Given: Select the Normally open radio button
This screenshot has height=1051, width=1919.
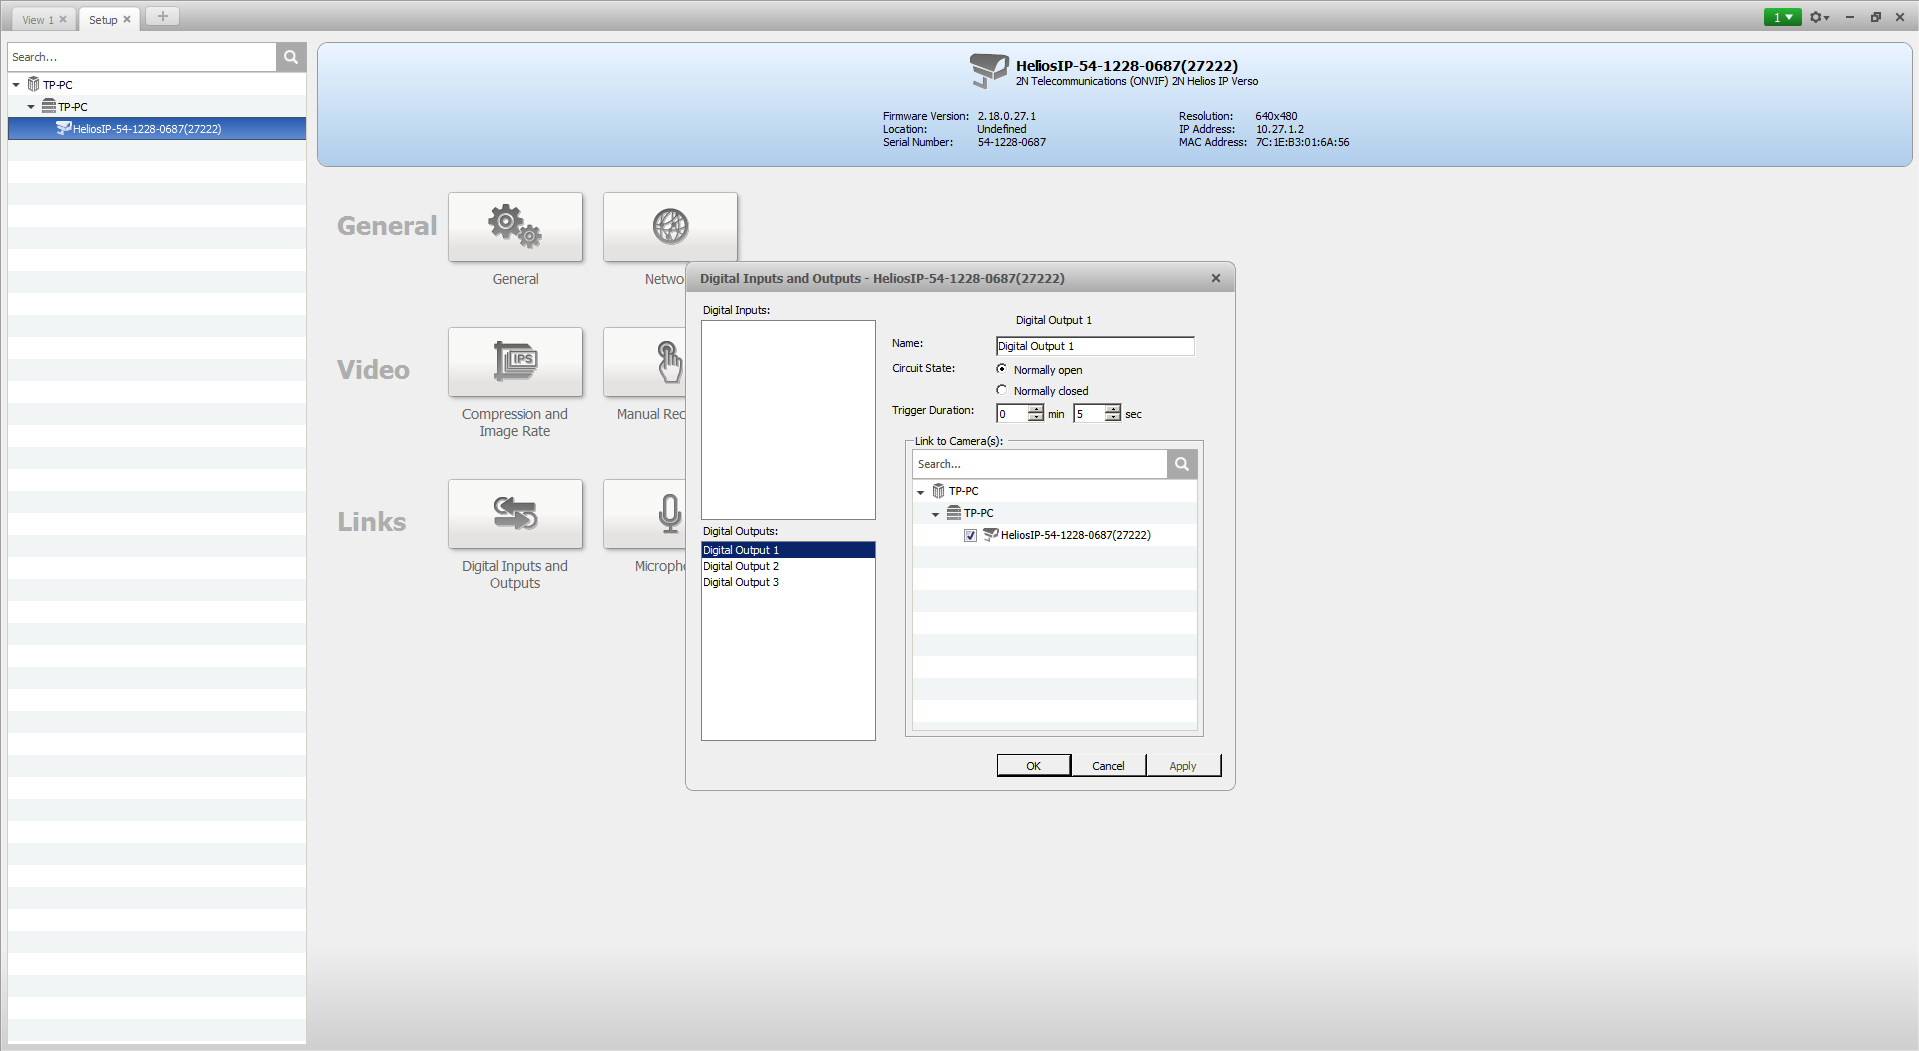Looking at the screenshot, I should [1002, 369].
